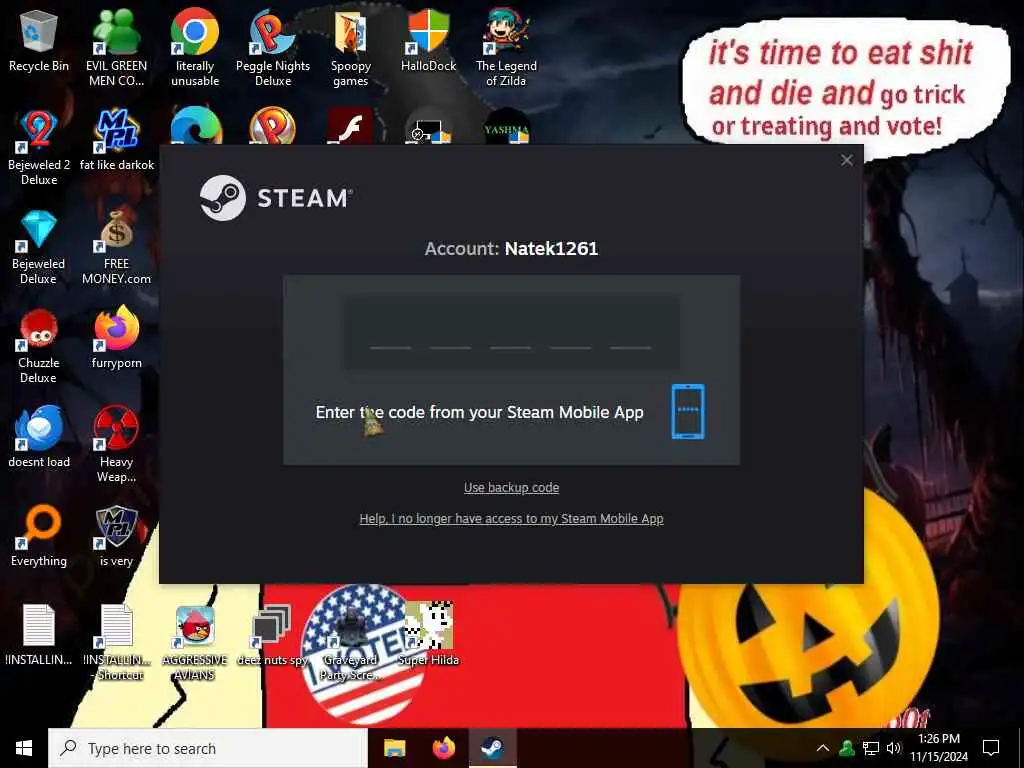
Task: Close the Steam login dialog
Action: tap(846, 160)
